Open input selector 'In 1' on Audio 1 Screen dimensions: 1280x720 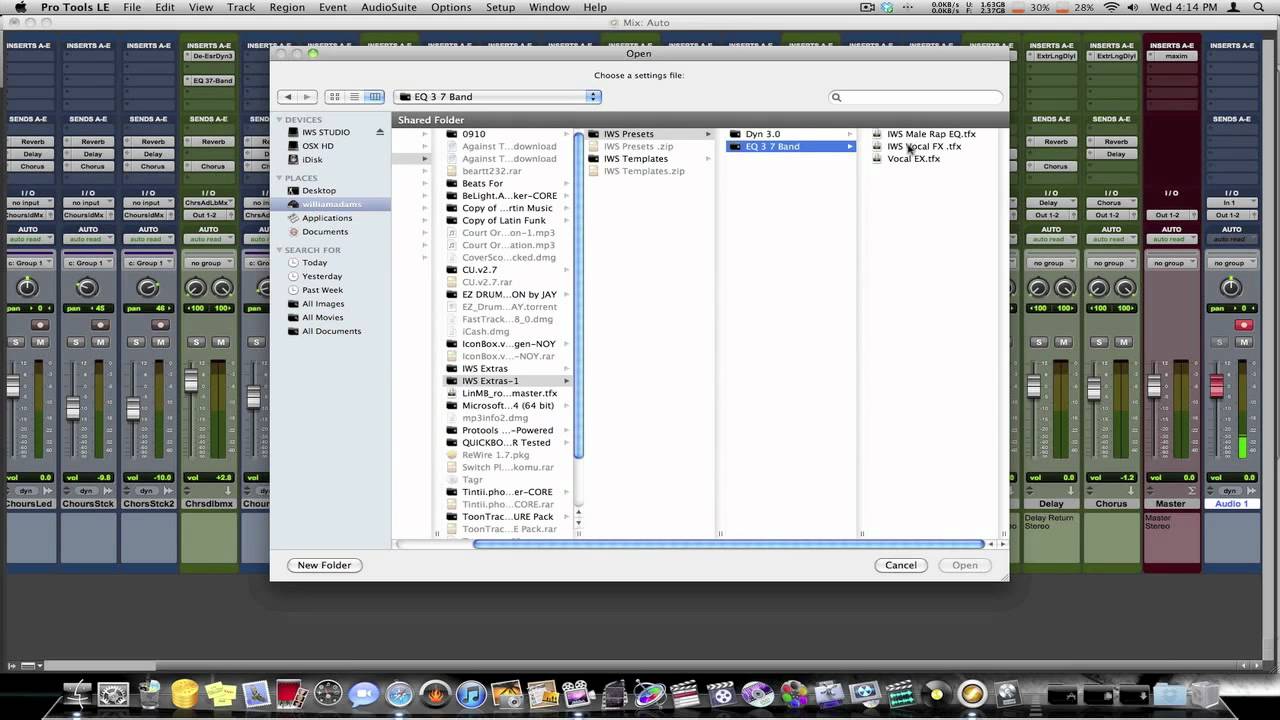pyautogui.click(x=1231, y=203)
